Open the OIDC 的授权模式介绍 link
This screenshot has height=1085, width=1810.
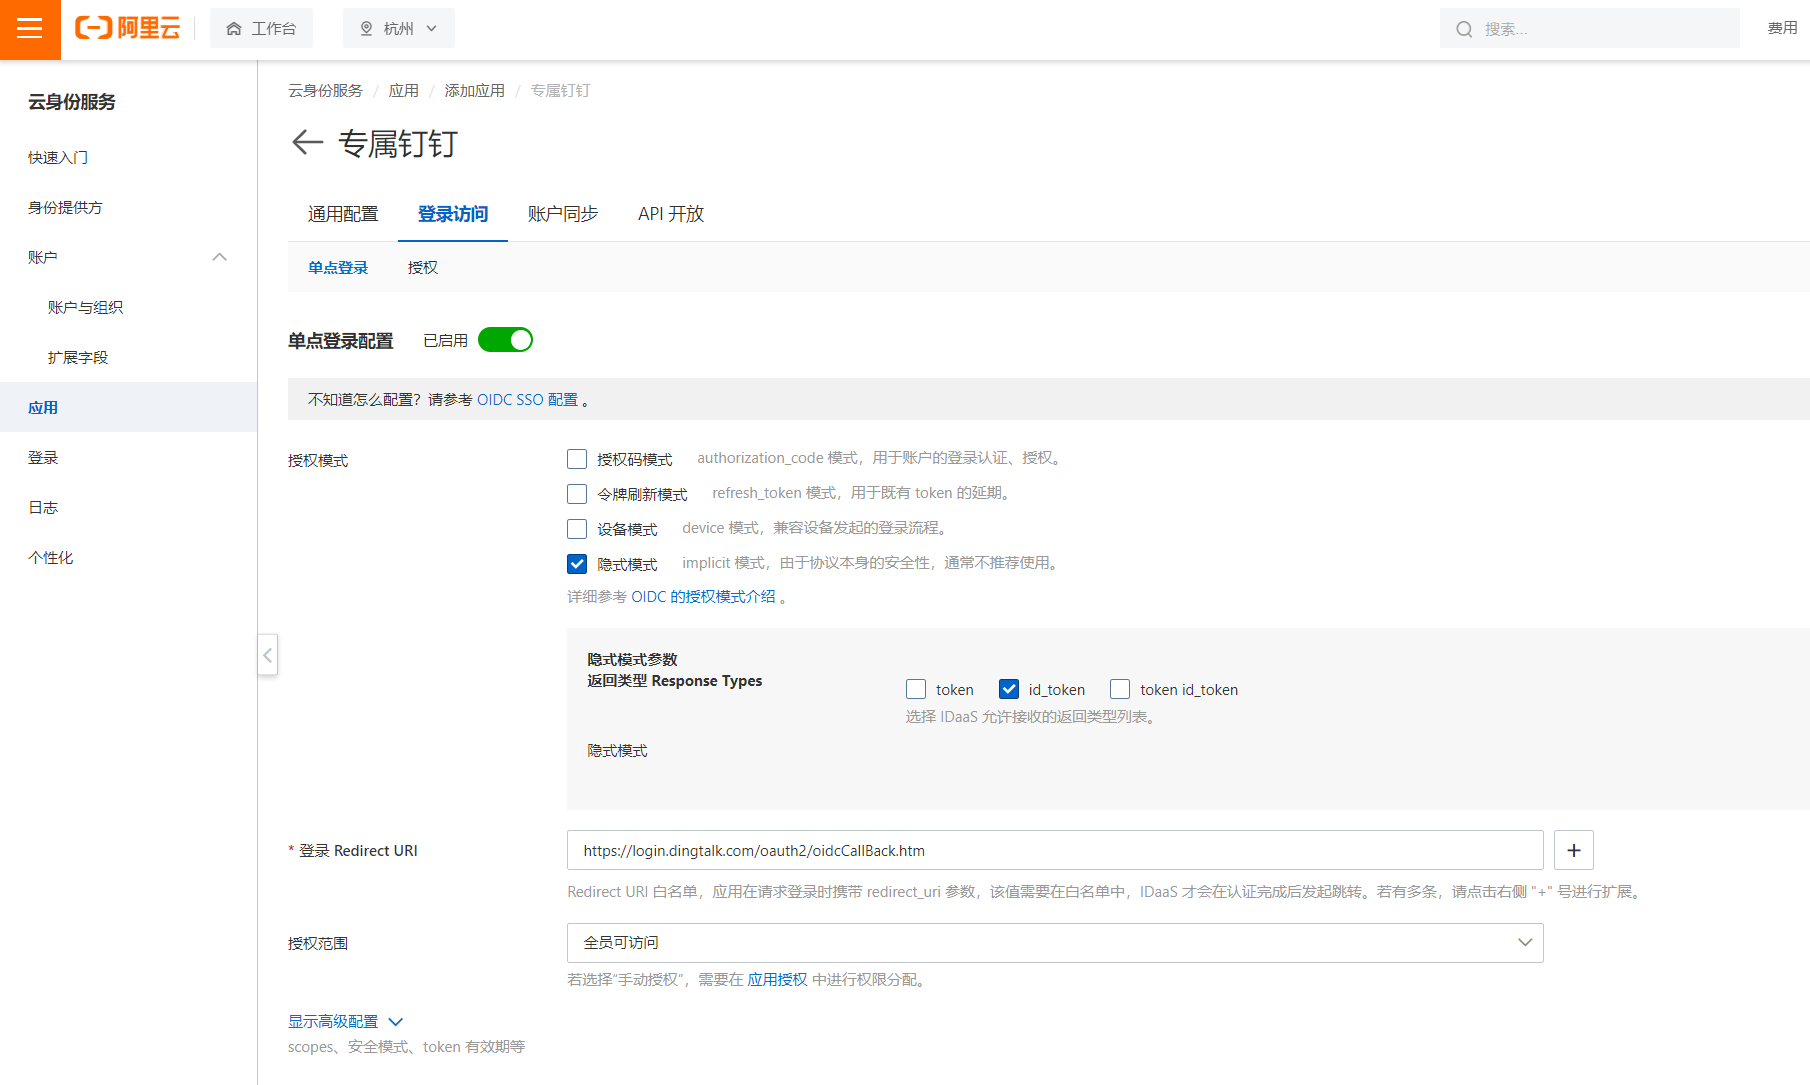click(x=704, y=597)
